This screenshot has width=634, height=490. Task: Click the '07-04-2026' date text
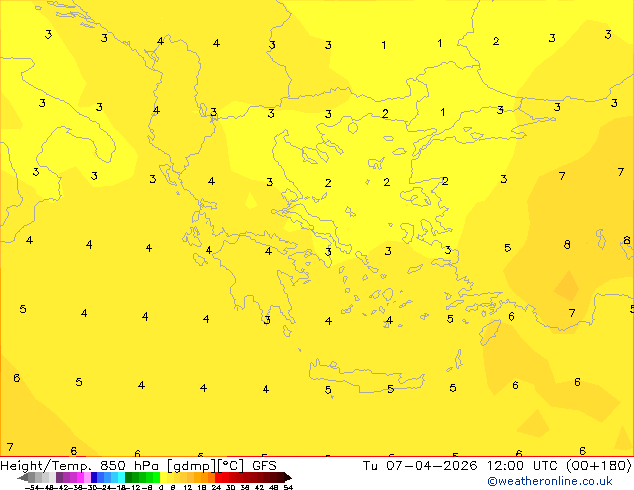432,466
